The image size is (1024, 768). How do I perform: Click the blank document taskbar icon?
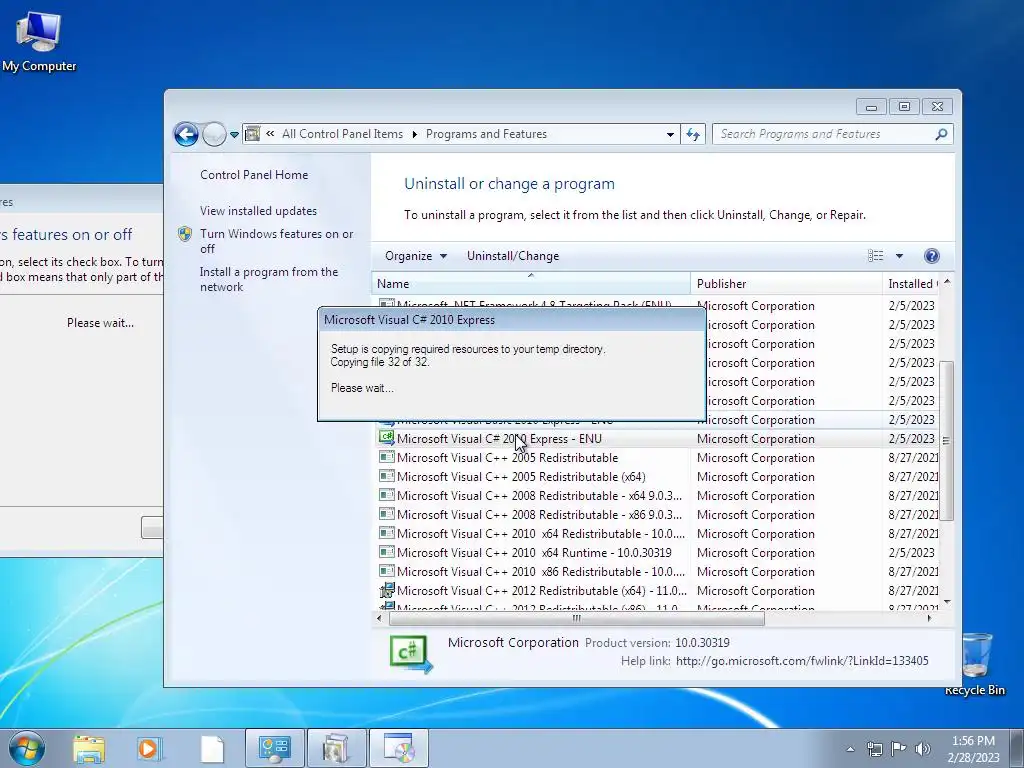coord(212,748)
